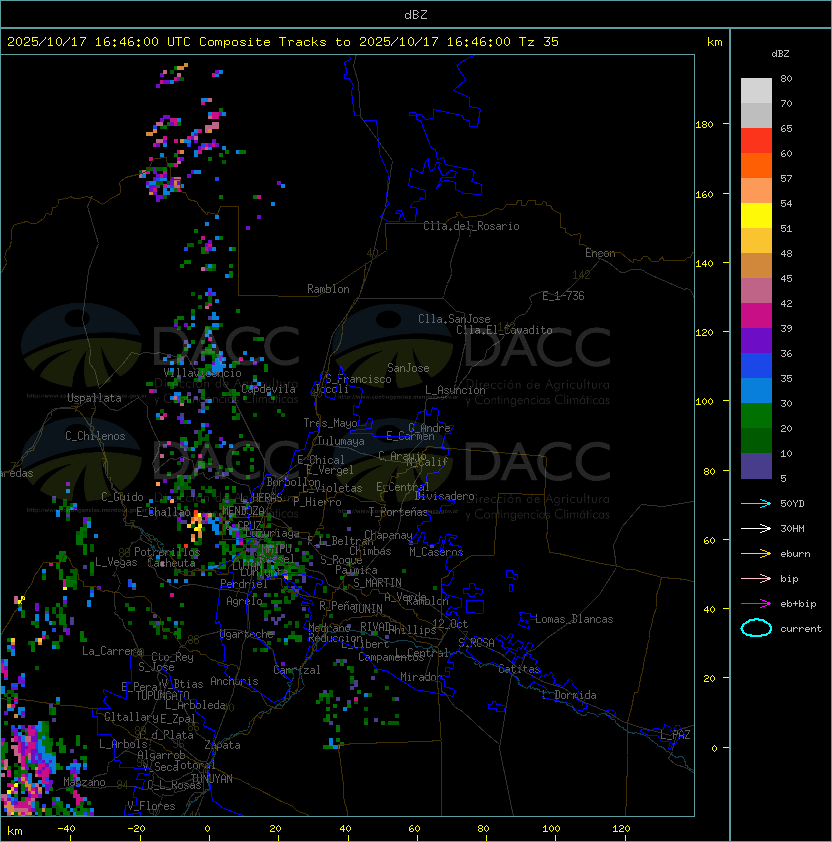Pick the bright green swatch below 30 dBZ

click(756, 416)
